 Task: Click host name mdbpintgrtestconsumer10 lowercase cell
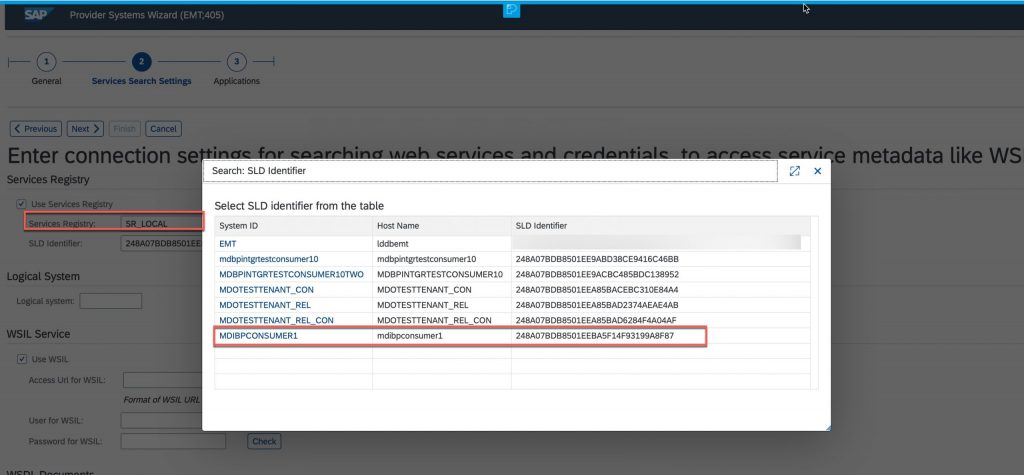(x=426, y=259)
